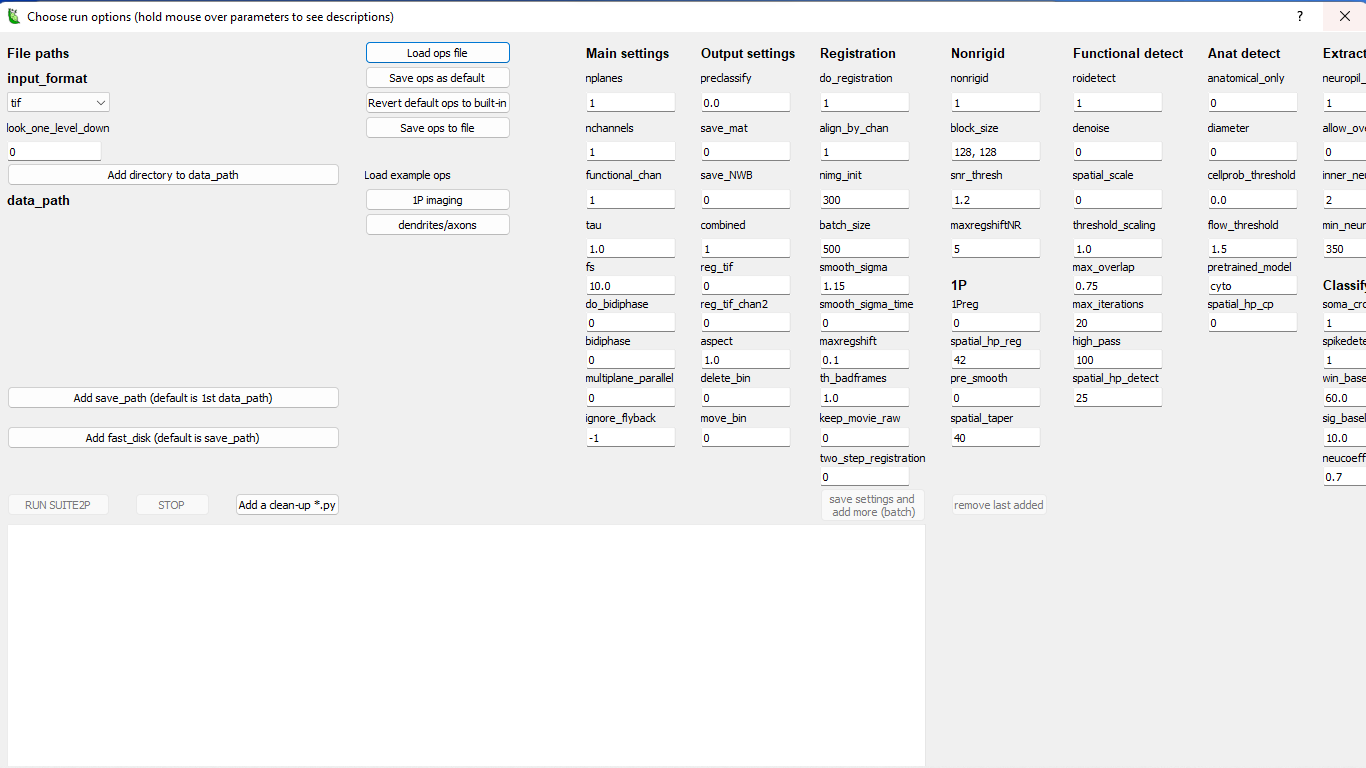Screen dimensions: 1366x768
Task: Click Add fast_disk button
Action: pyautogui.click(x=172, y=437)
